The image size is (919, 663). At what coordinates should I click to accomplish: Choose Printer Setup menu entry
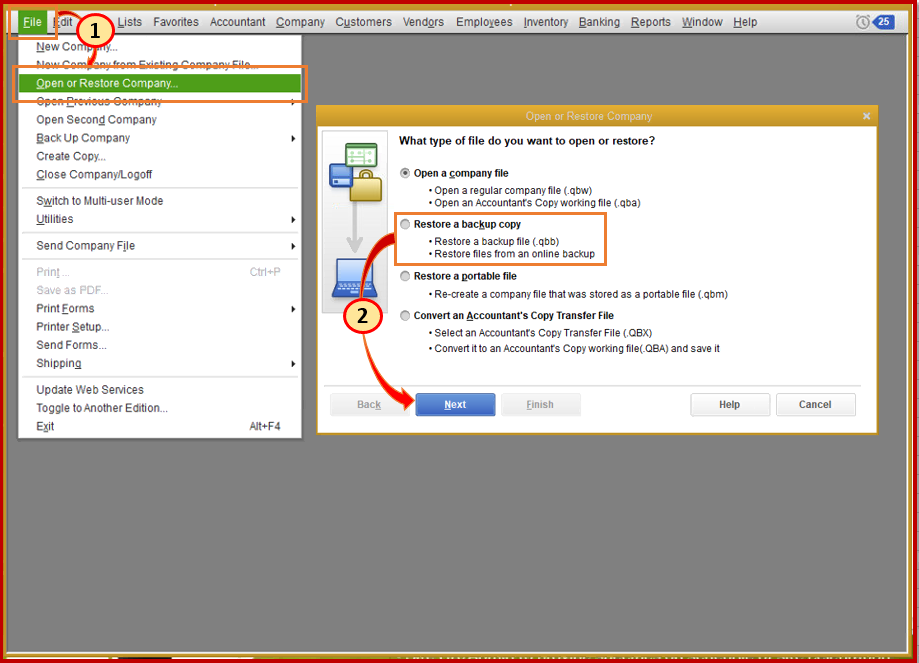(159, 327)
